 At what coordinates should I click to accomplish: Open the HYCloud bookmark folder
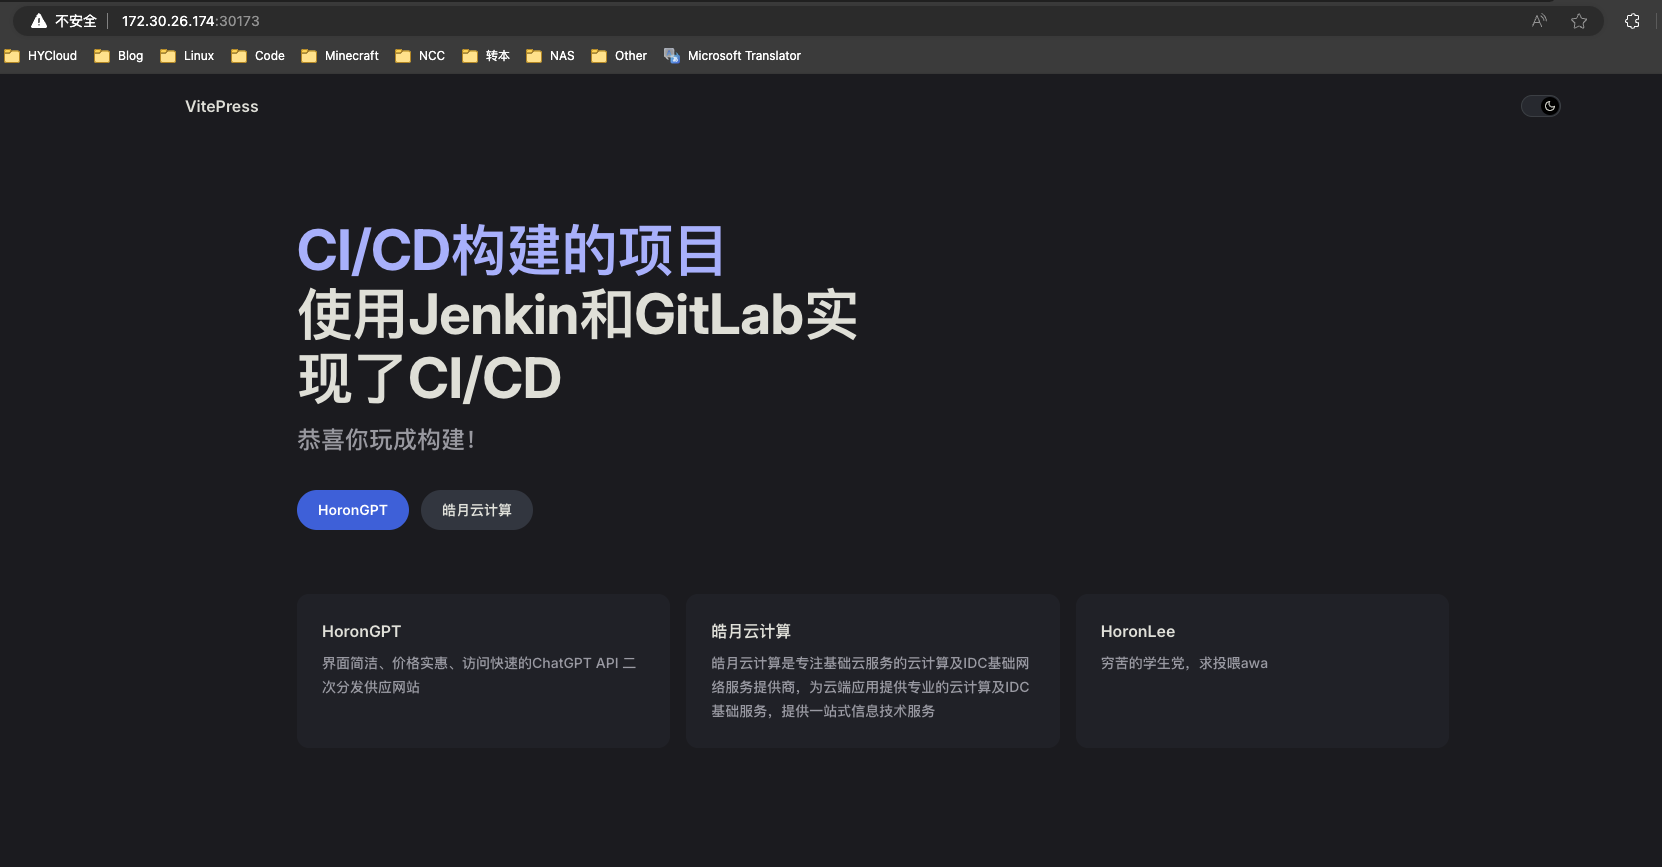[41, 56]
